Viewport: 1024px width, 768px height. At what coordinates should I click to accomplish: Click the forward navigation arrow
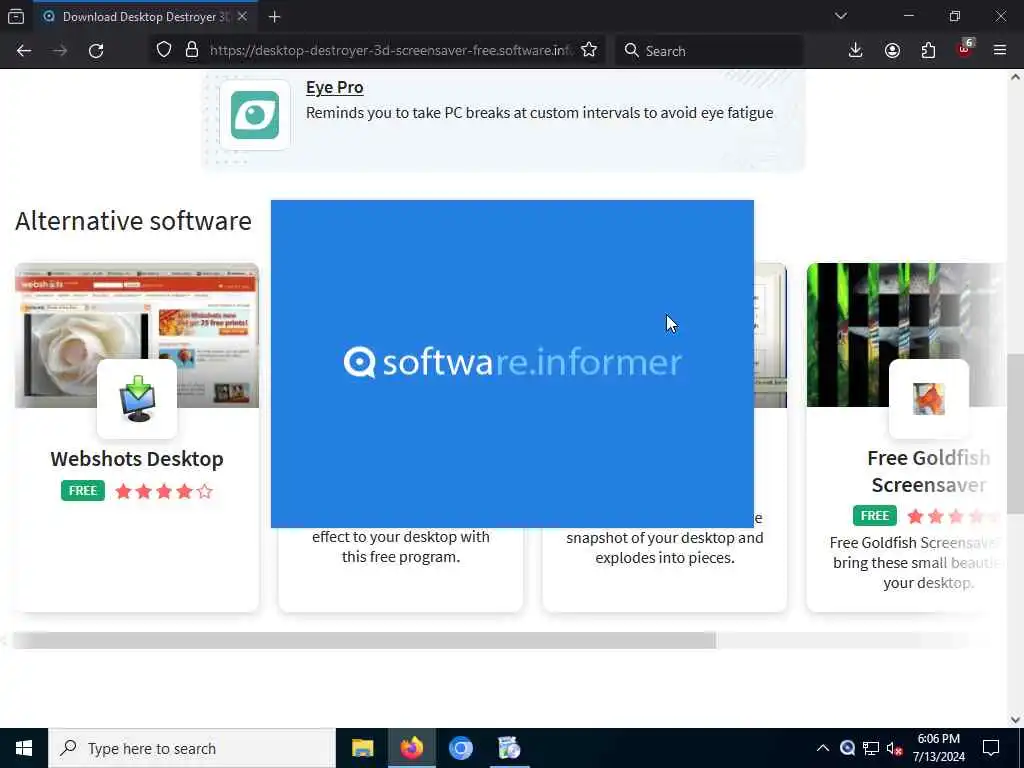click(x=60, y=50)
